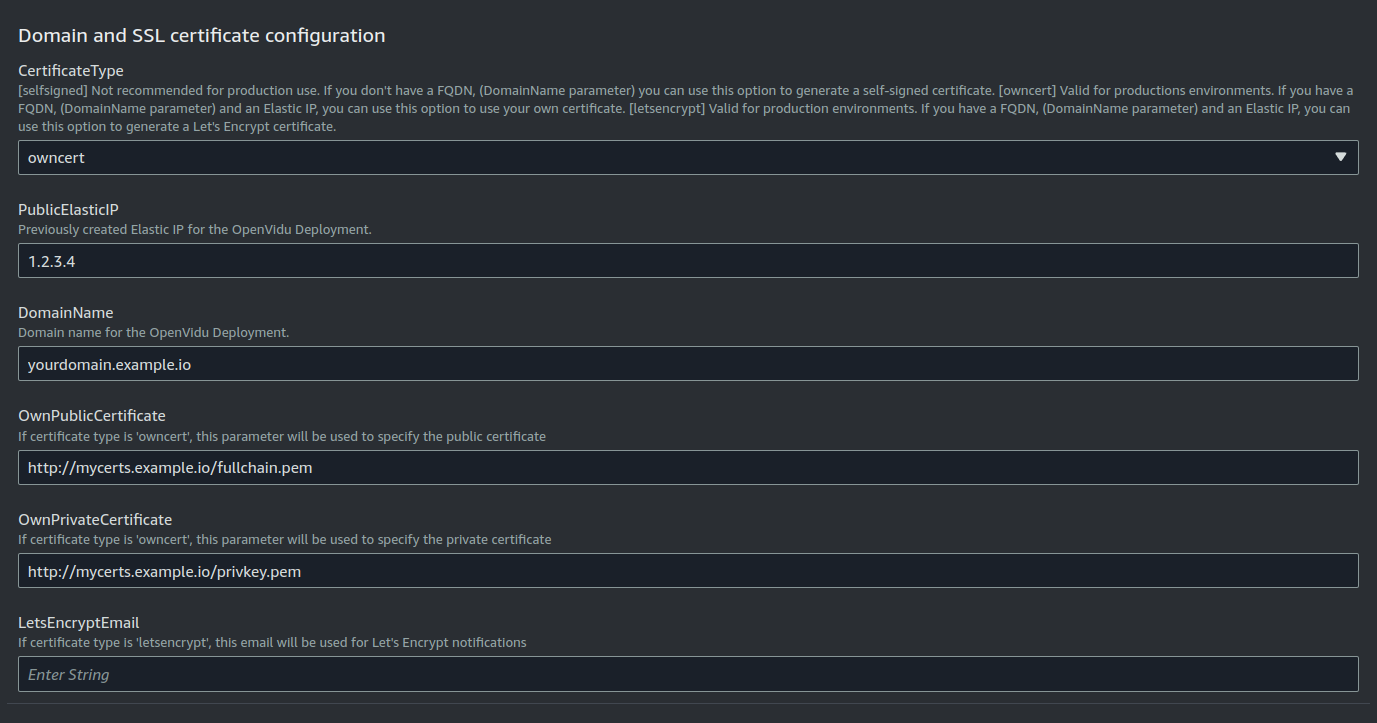The height and width of the screenshot is (723, 1377).
Task: Click the OwnPrivateCertificate label
Action: (x=95, y=520)
